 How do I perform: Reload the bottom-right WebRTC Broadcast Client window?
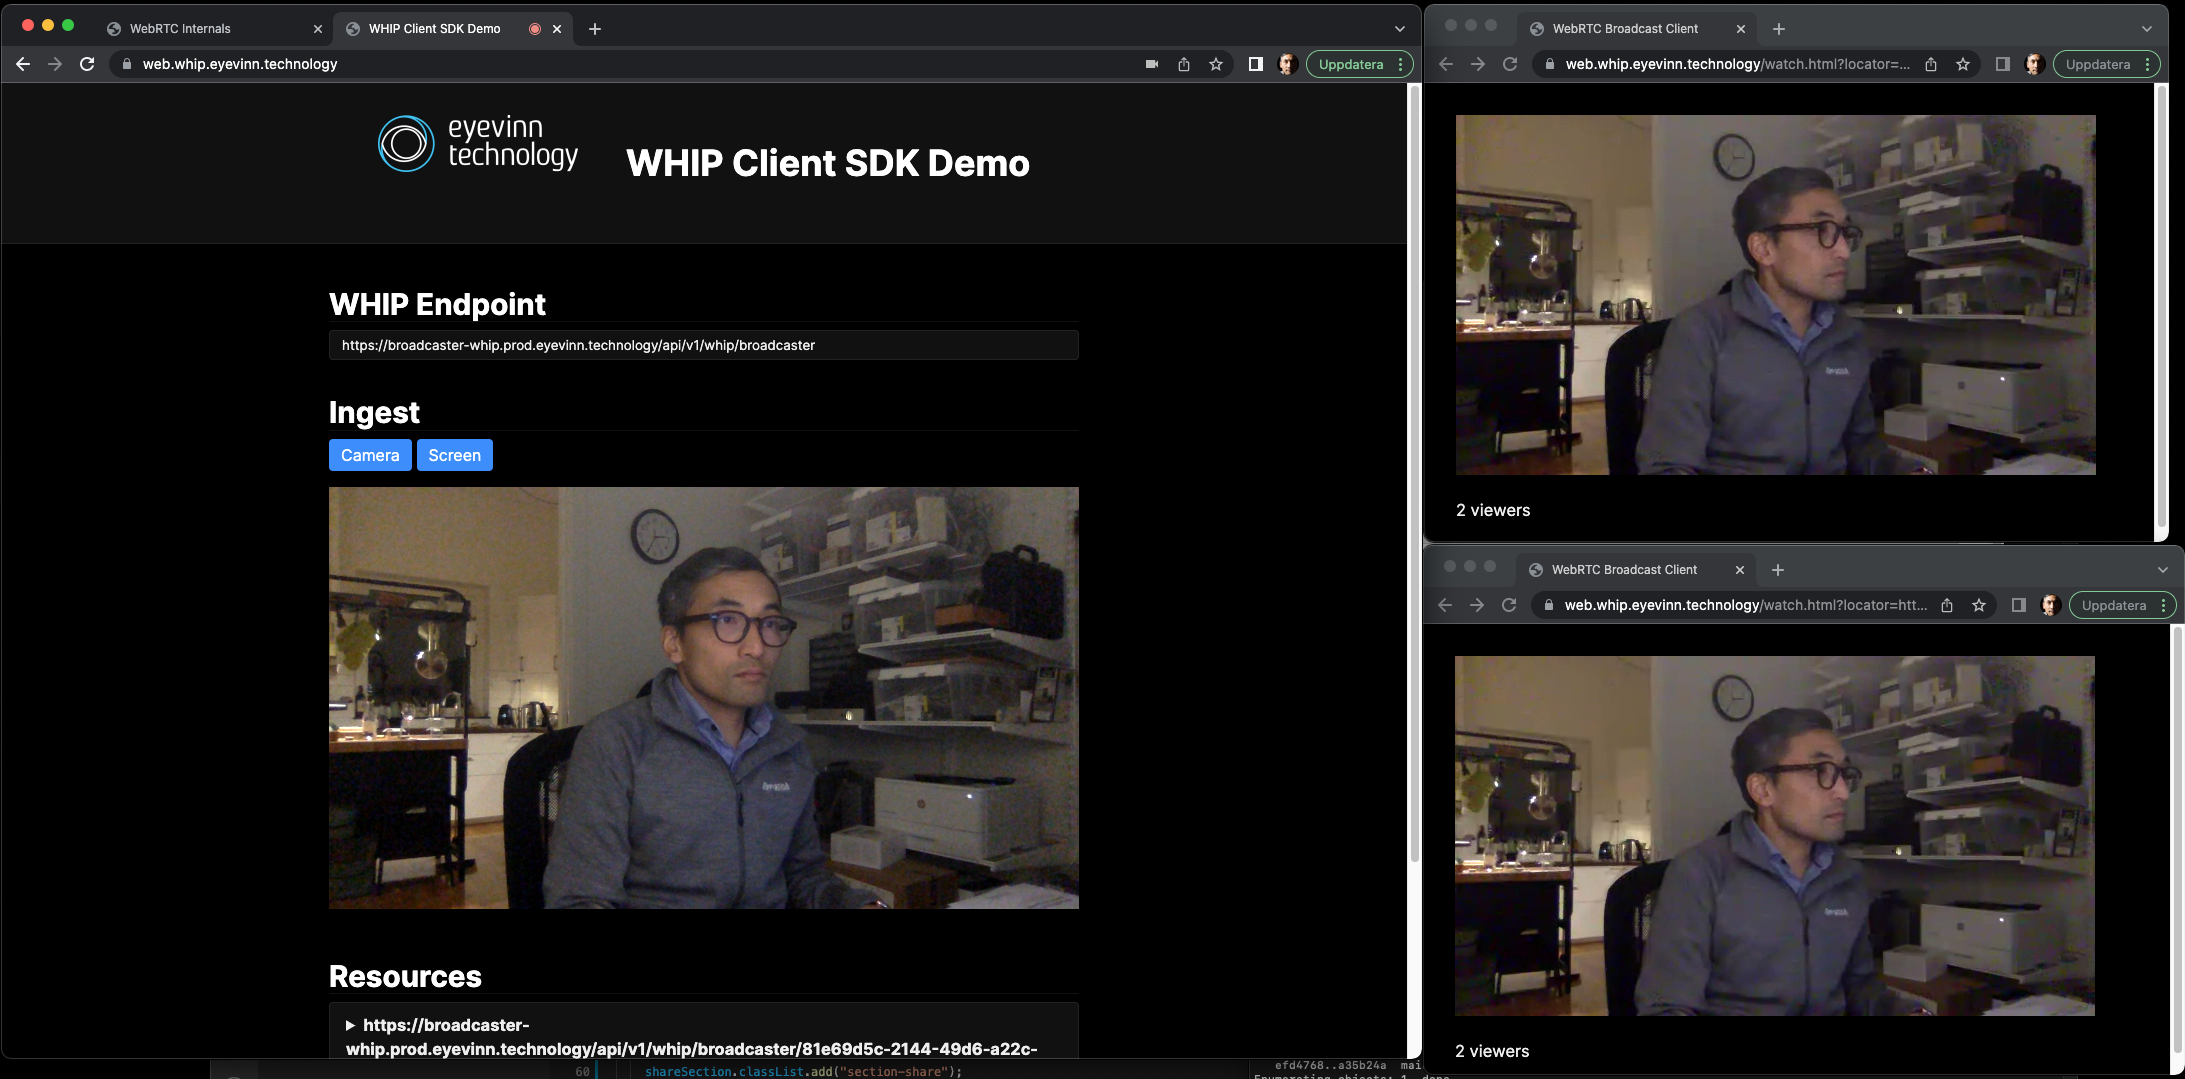coord(1509,605)
